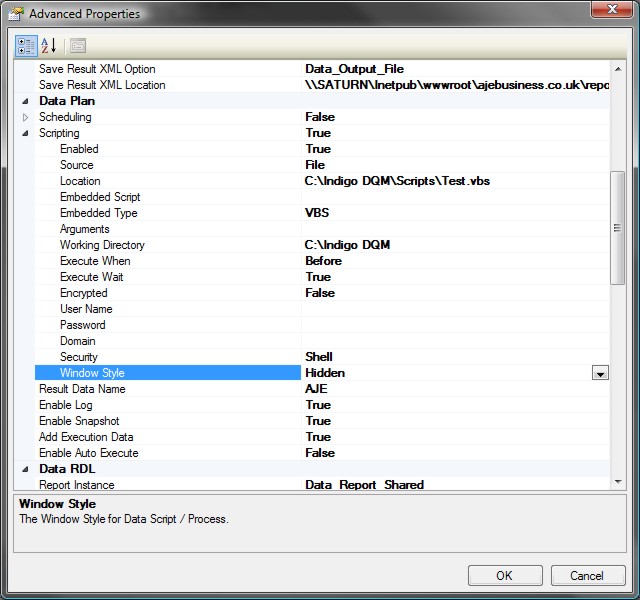Collapse the Data RDL category

(x=25, y=469)
